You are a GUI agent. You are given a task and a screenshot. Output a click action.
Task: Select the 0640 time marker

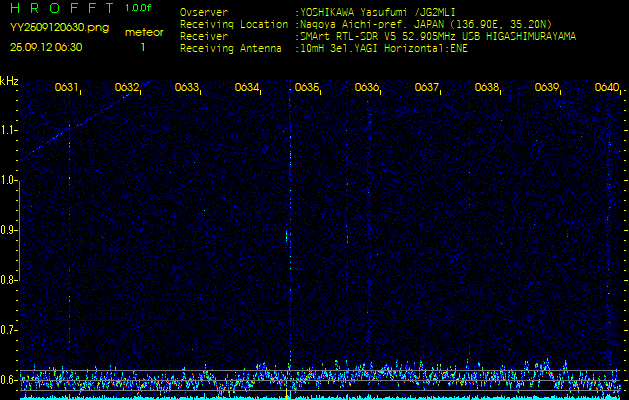tap(606, 88)
